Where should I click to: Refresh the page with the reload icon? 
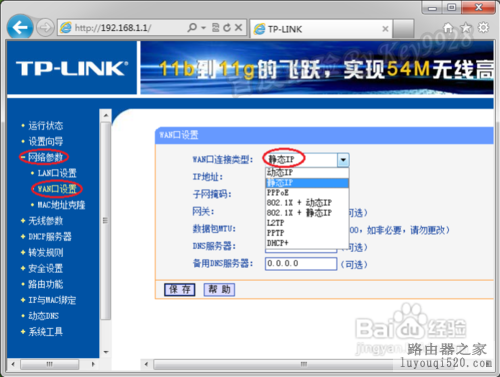coord(227,28)
